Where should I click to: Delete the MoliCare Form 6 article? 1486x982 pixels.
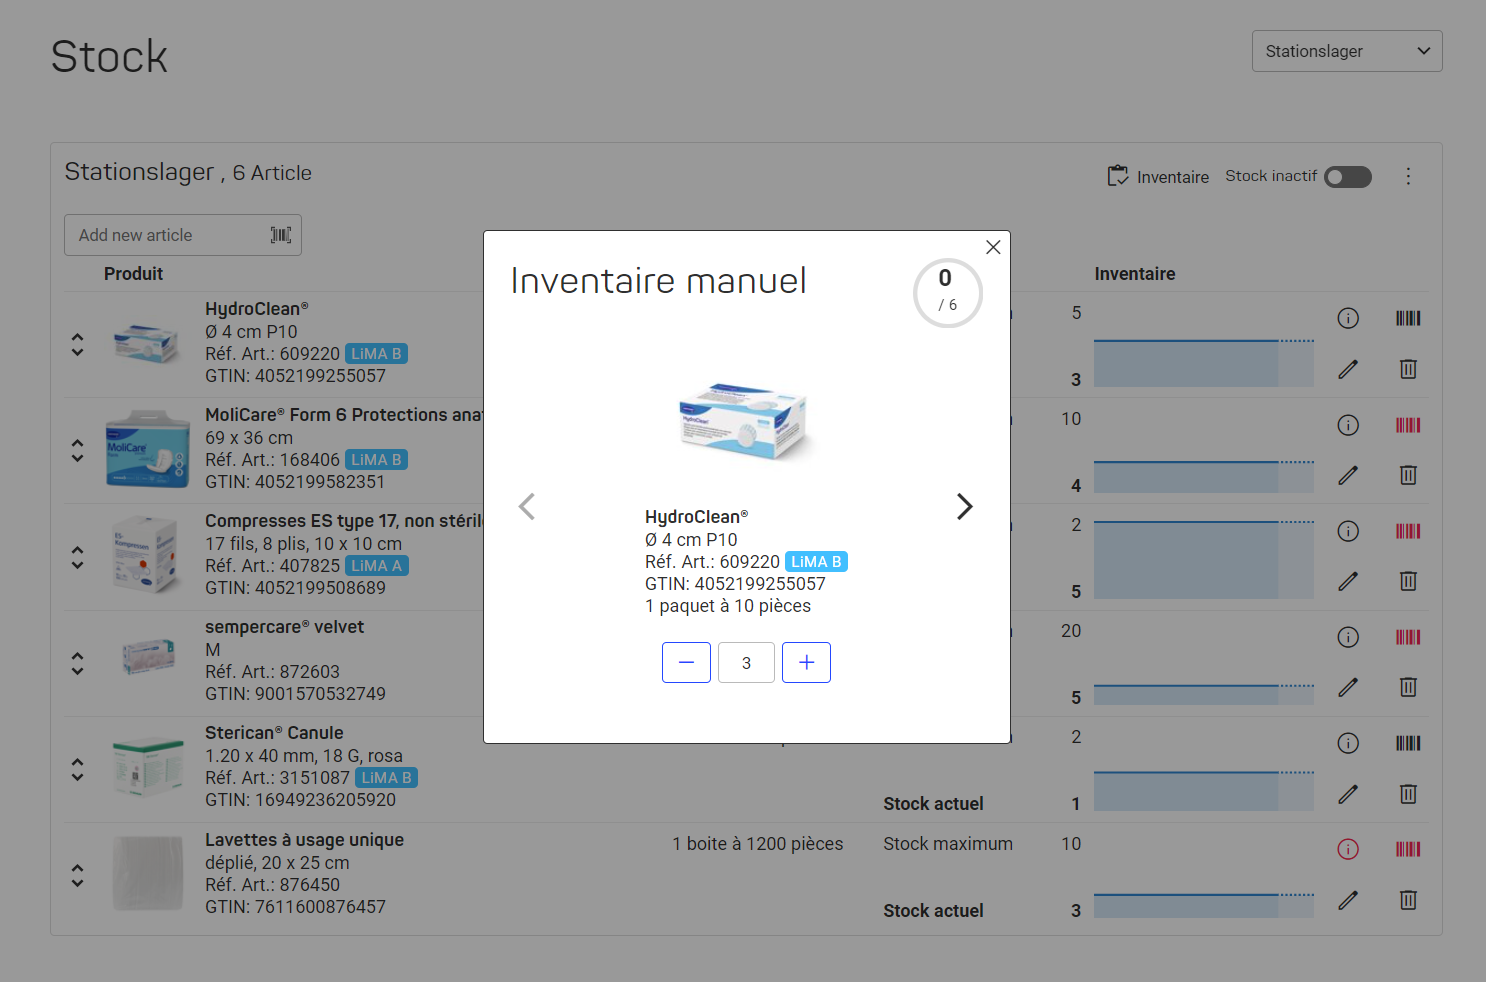pos(1408,475)
